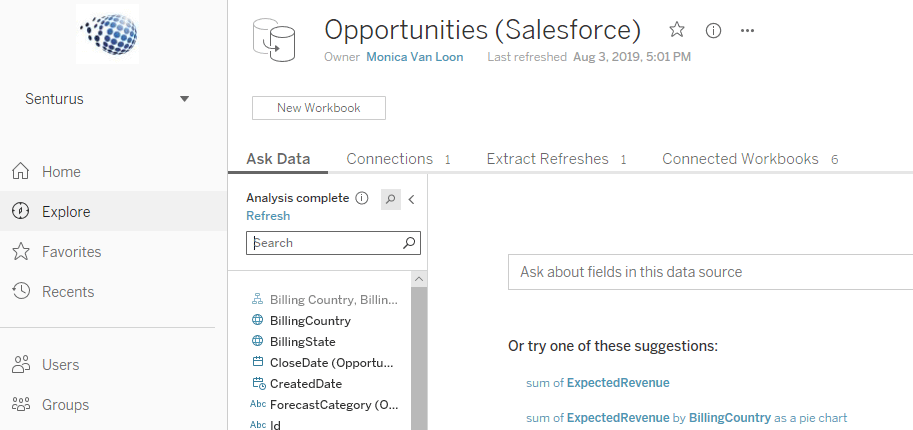Switch to the Connections tab

coord(389,159)
